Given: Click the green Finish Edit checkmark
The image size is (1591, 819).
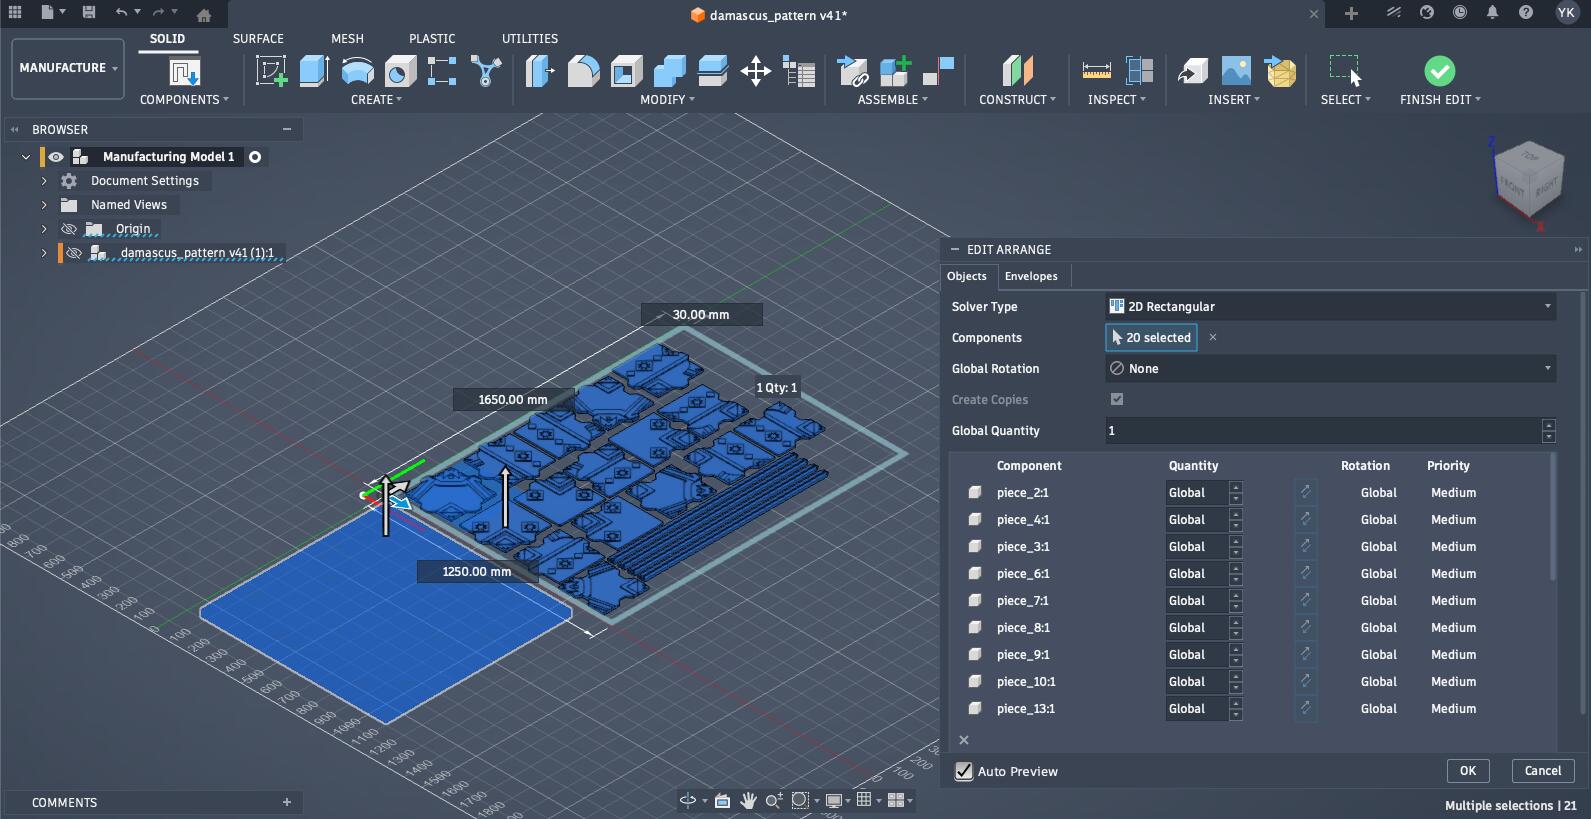Looking at the screenshot, I should 1439,71.
